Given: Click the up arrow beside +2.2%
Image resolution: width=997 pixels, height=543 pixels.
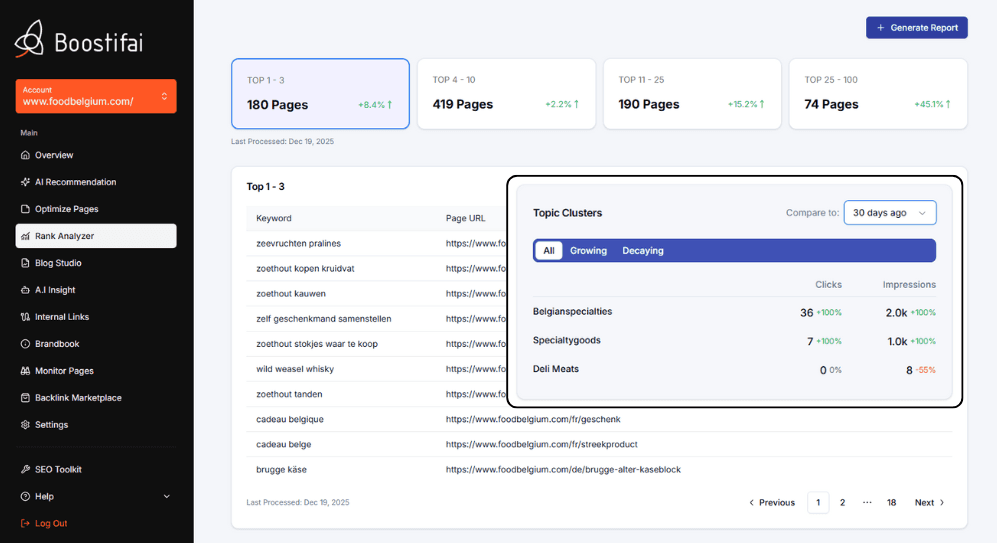Looking at the screenshot, I should coord(576,104).
